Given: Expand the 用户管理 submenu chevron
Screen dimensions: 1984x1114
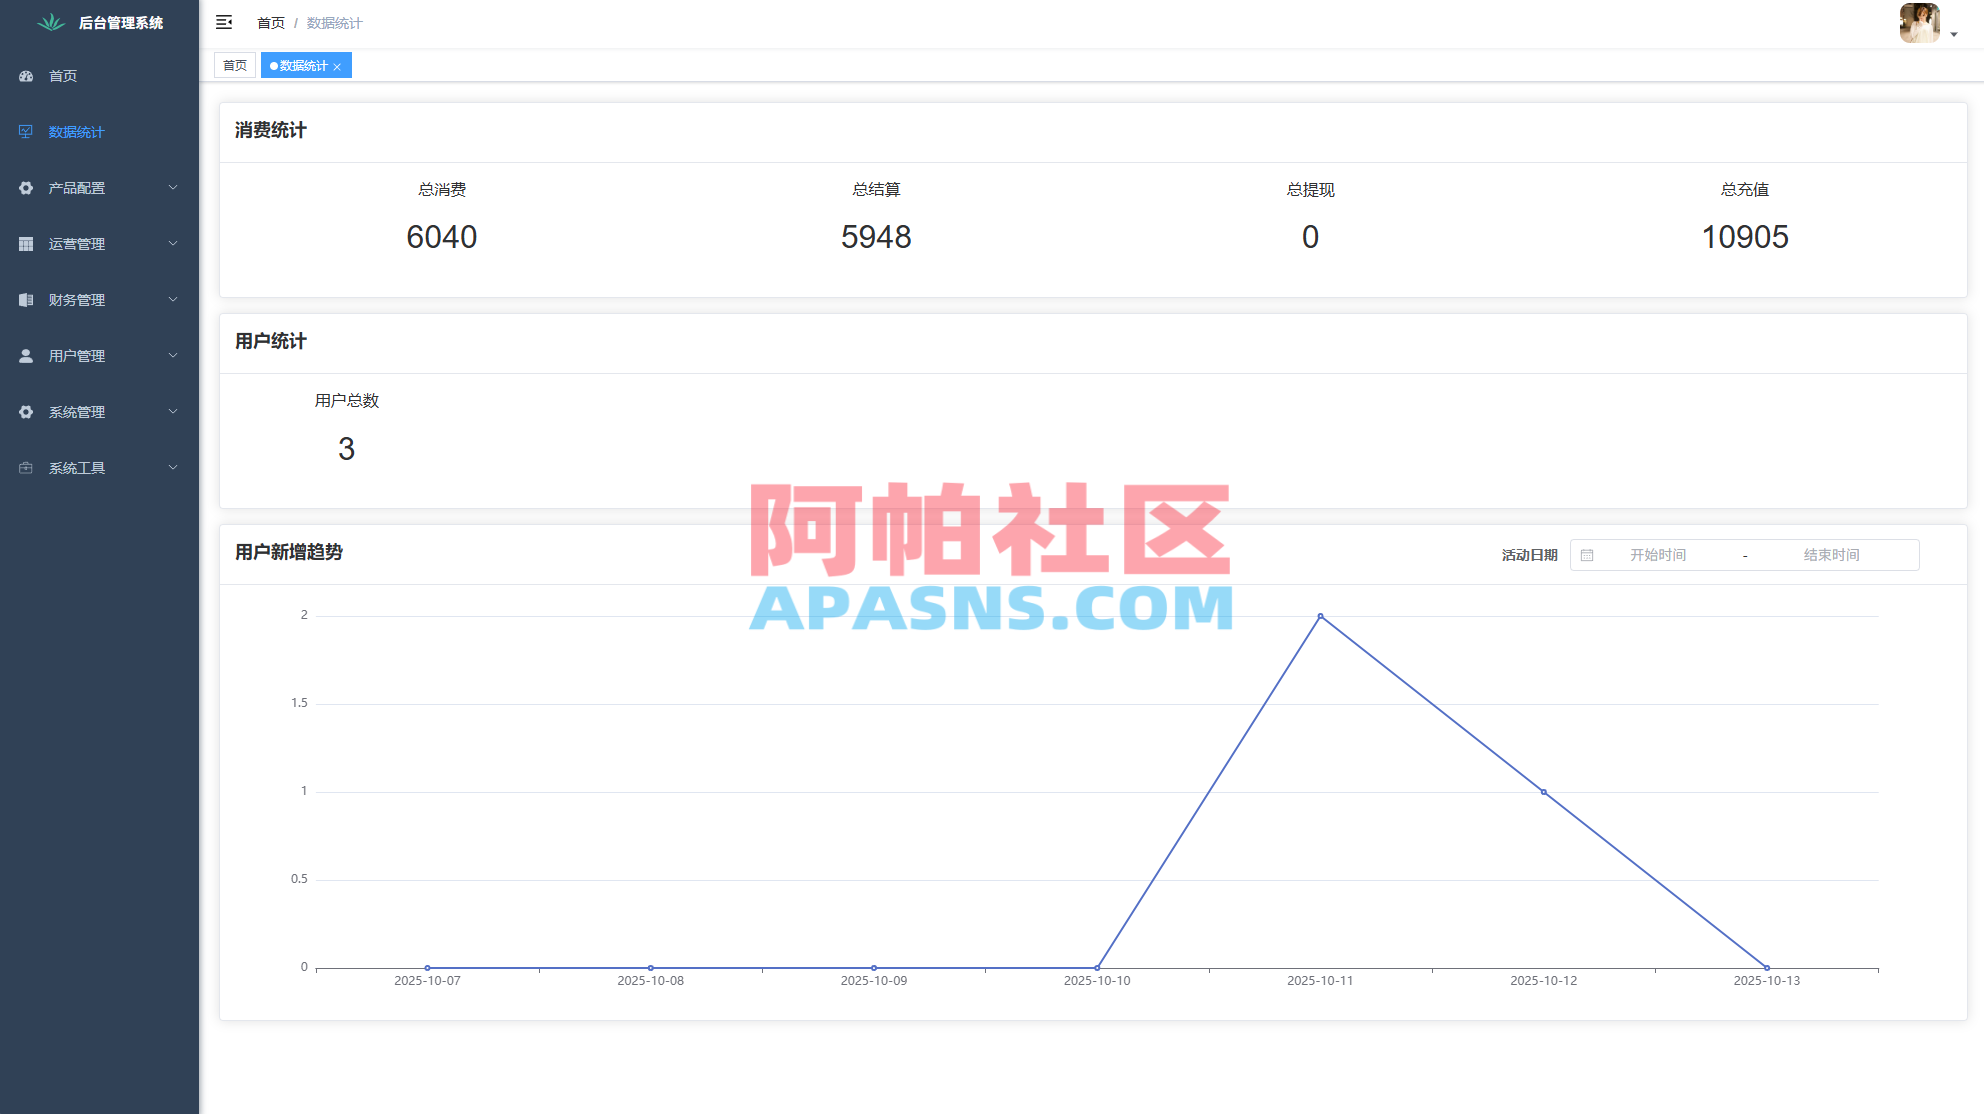Looking at the screenshot, I should point(174,355).
